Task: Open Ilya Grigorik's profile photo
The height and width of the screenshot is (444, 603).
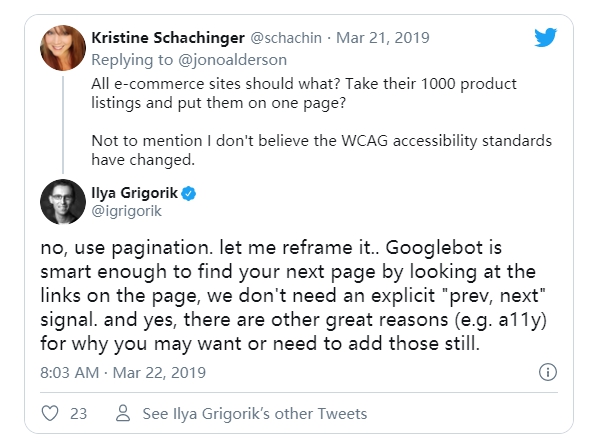Action: pyautogui.click(x=61, y=202)
